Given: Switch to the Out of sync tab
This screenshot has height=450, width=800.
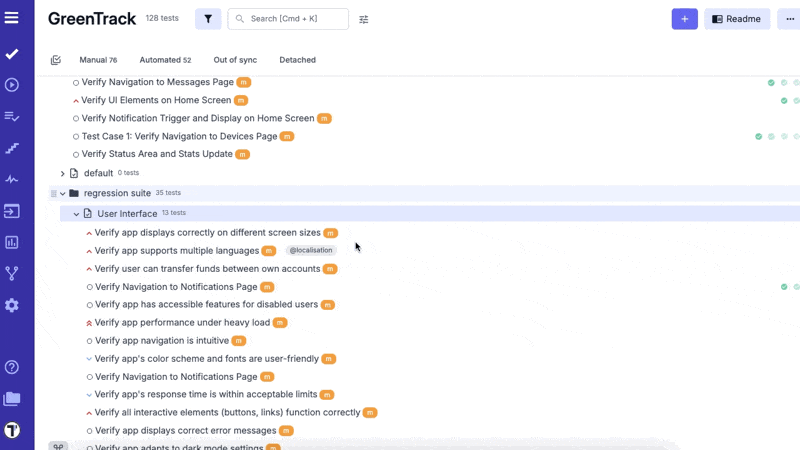Looking at the screenshot, I should (x=233, y=60).
